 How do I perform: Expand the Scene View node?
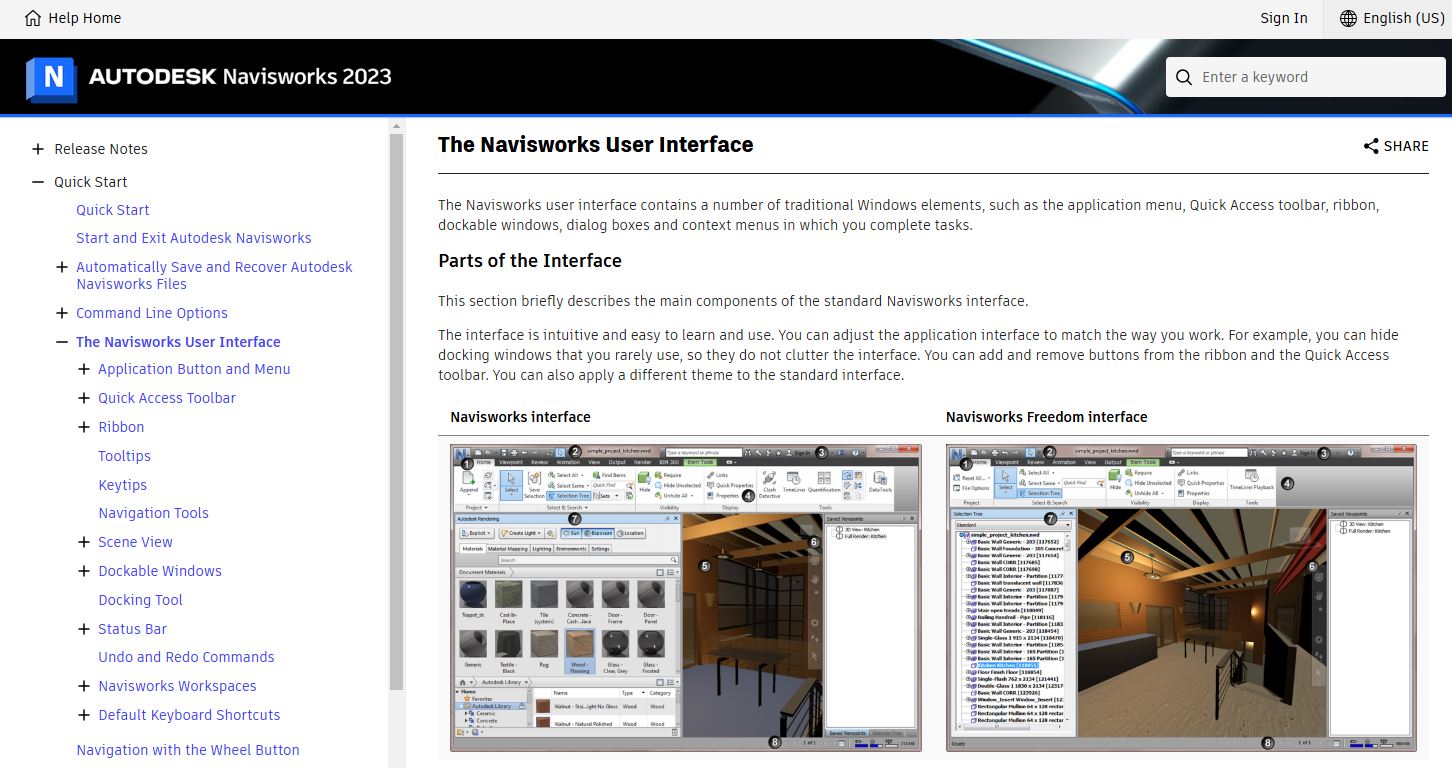click(x=84, y=542)
